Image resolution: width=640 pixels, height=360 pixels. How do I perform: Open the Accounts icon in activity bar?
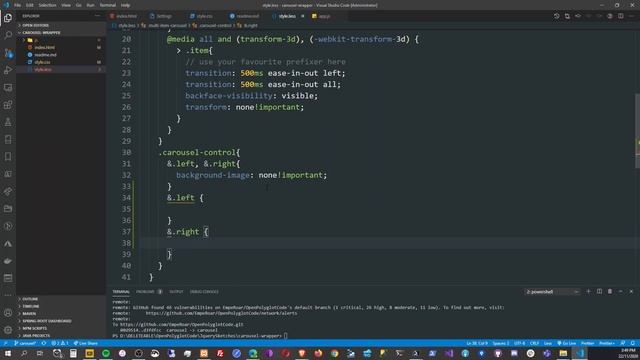coord(8,313)
